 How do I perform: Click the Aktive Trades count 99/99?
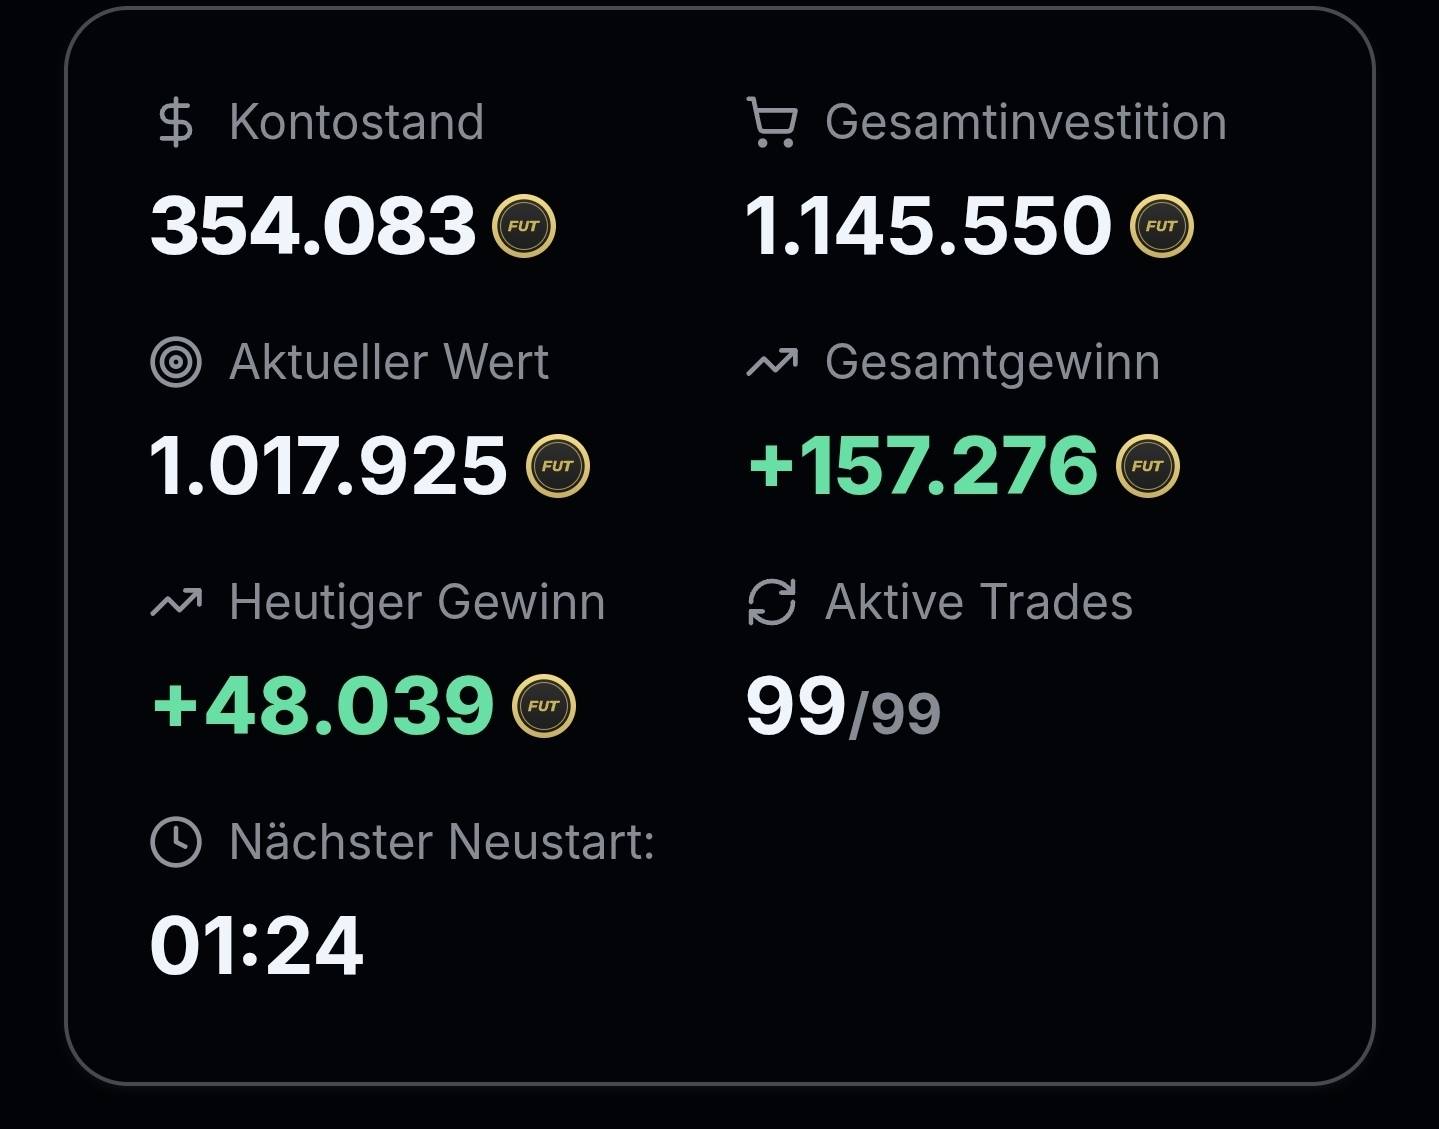point(843,707)
